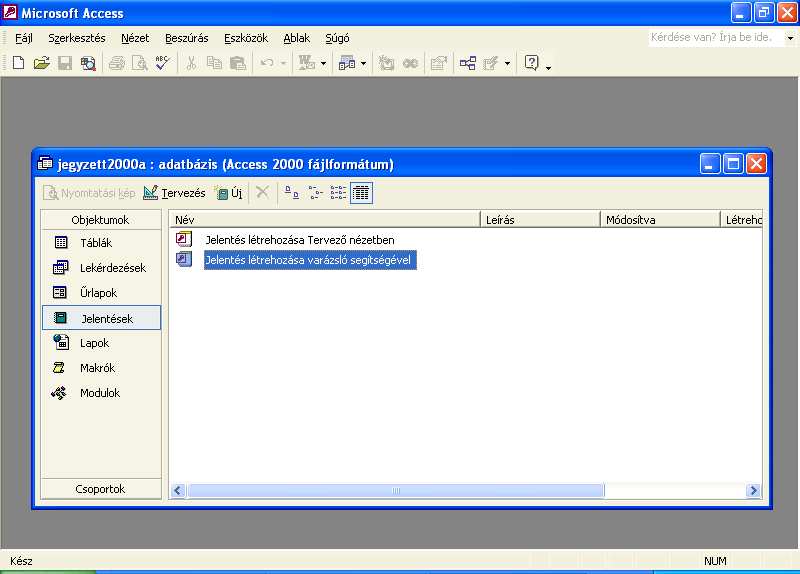Click the Objektumok bar header

(x=101, y=220)
